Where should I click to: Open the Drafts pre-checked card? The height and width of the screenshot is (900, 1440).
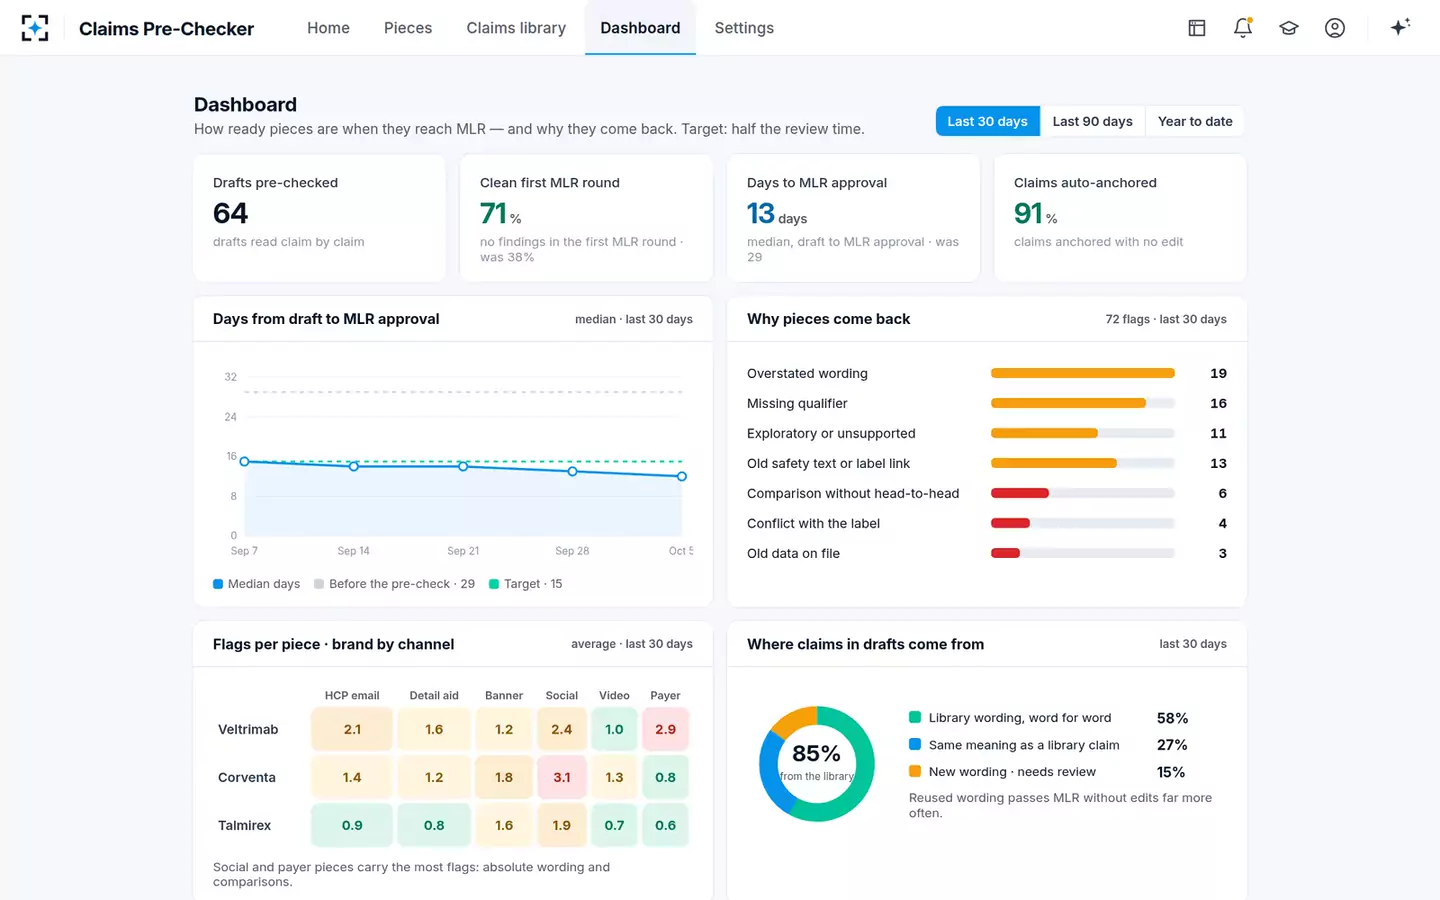point(319,218)
